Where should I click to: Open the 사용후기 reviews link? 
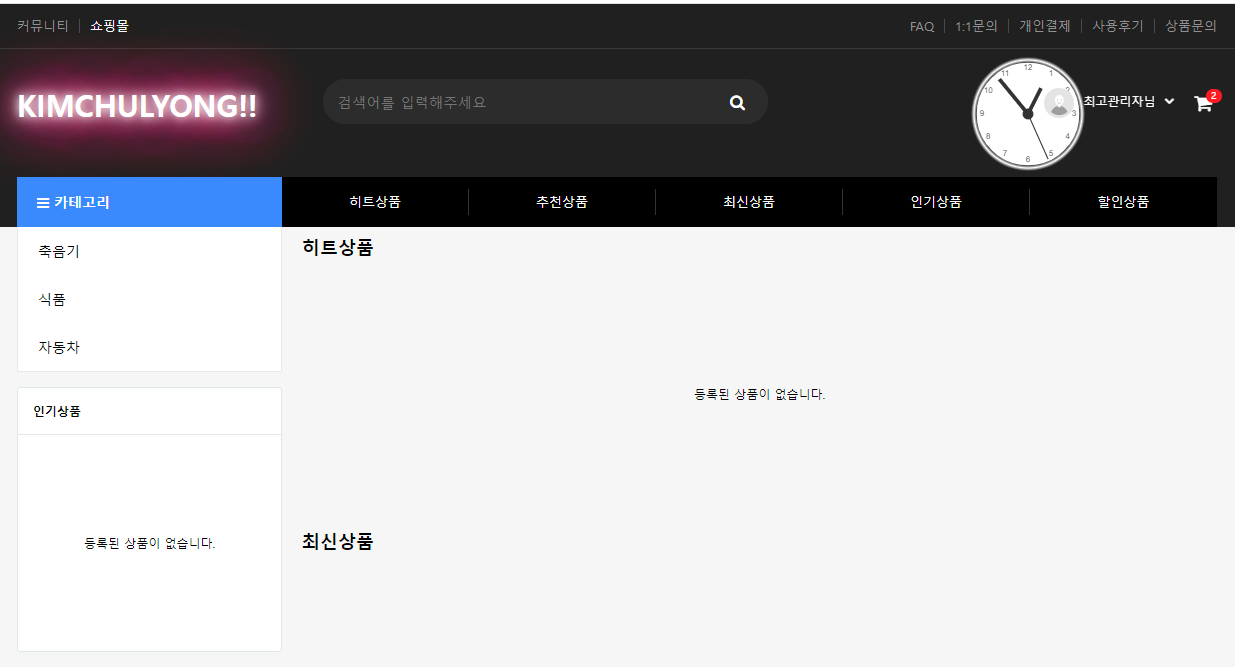click(1117, 27)
